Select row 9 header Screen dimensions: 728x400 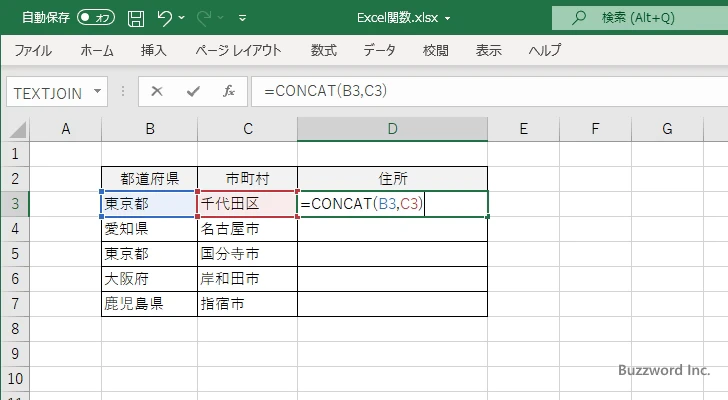point(15,354)
